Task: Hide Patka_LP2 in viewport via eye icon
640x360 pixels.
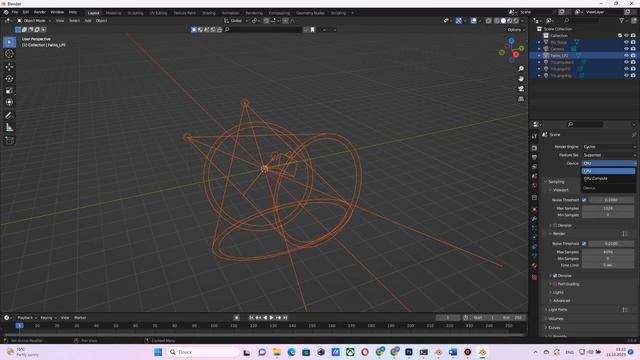Action: click(x=626, y=56)
